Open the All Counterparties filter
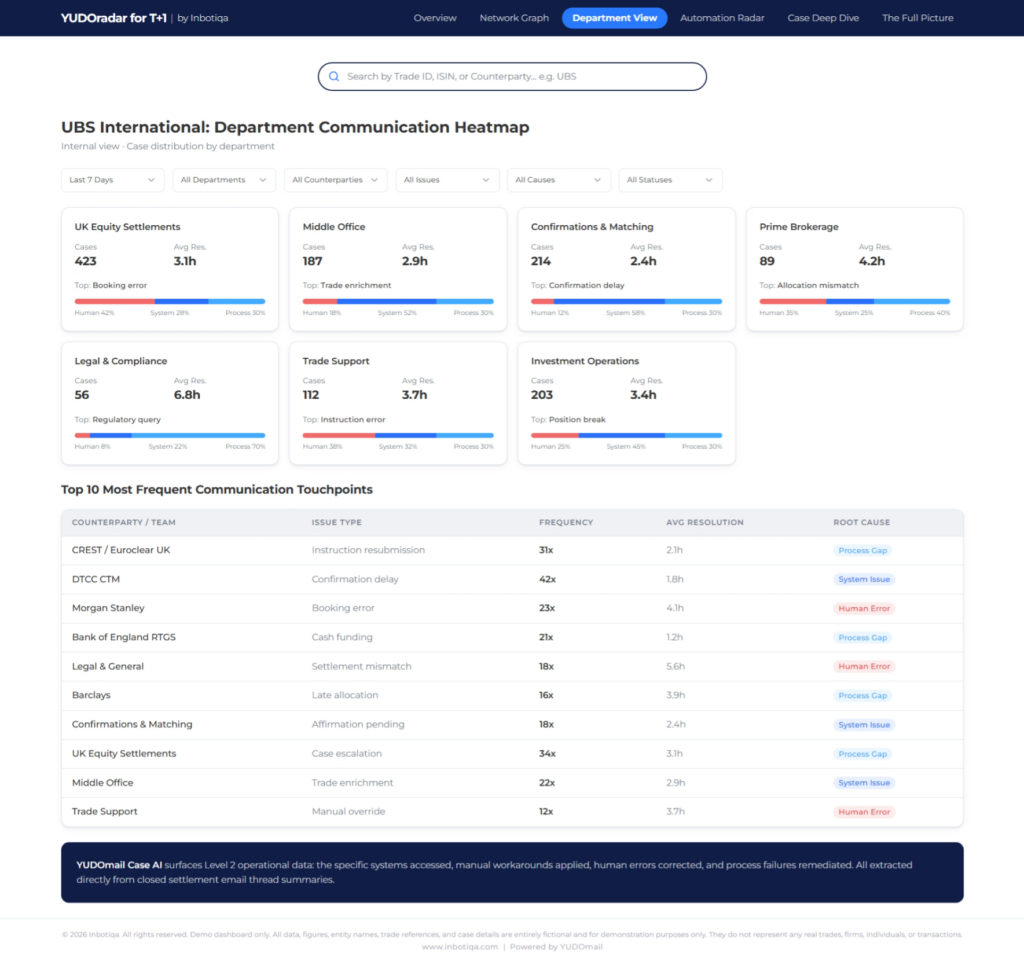The height and width of the screenshot is (962, 1024). coord(336,180)
